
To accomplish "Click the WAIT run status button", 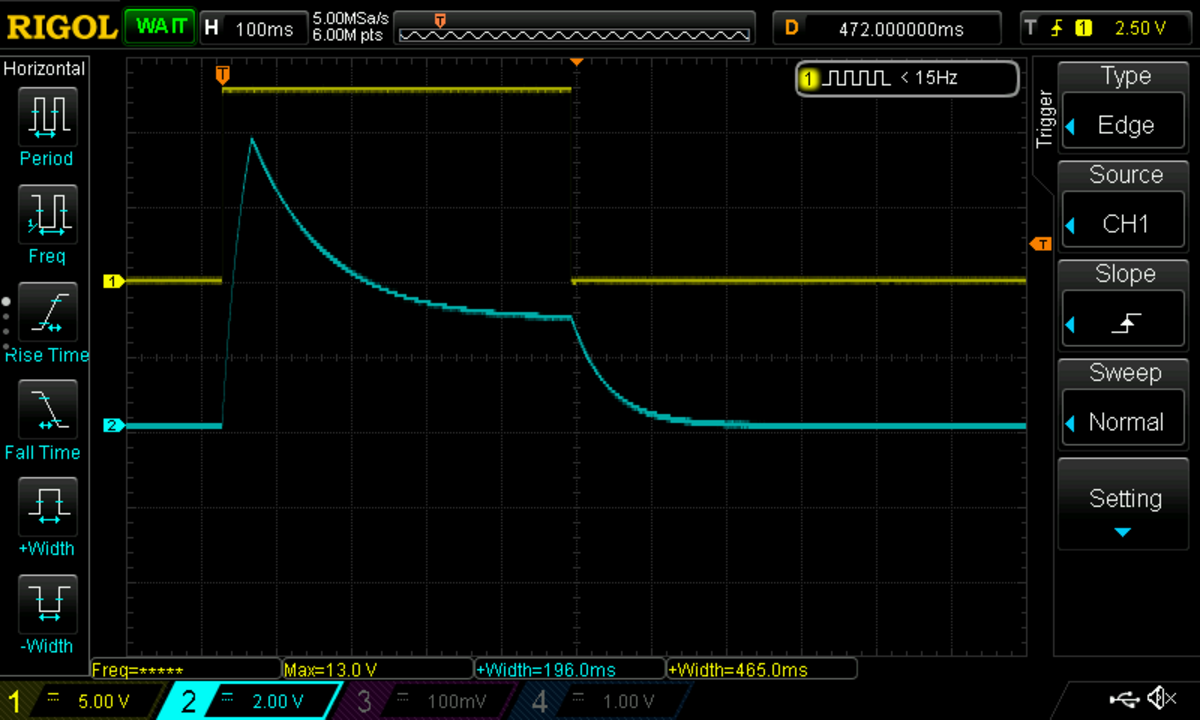I will [x=159, y=27].
